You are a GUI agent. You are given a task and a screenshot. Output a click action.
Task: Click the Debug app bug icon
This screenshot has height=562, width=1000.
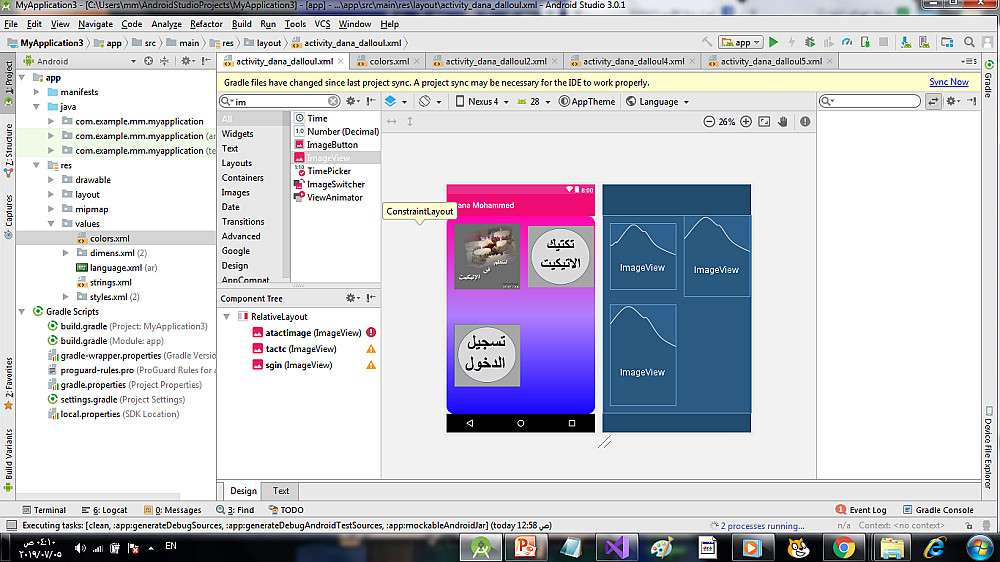[x=809, y=42]
